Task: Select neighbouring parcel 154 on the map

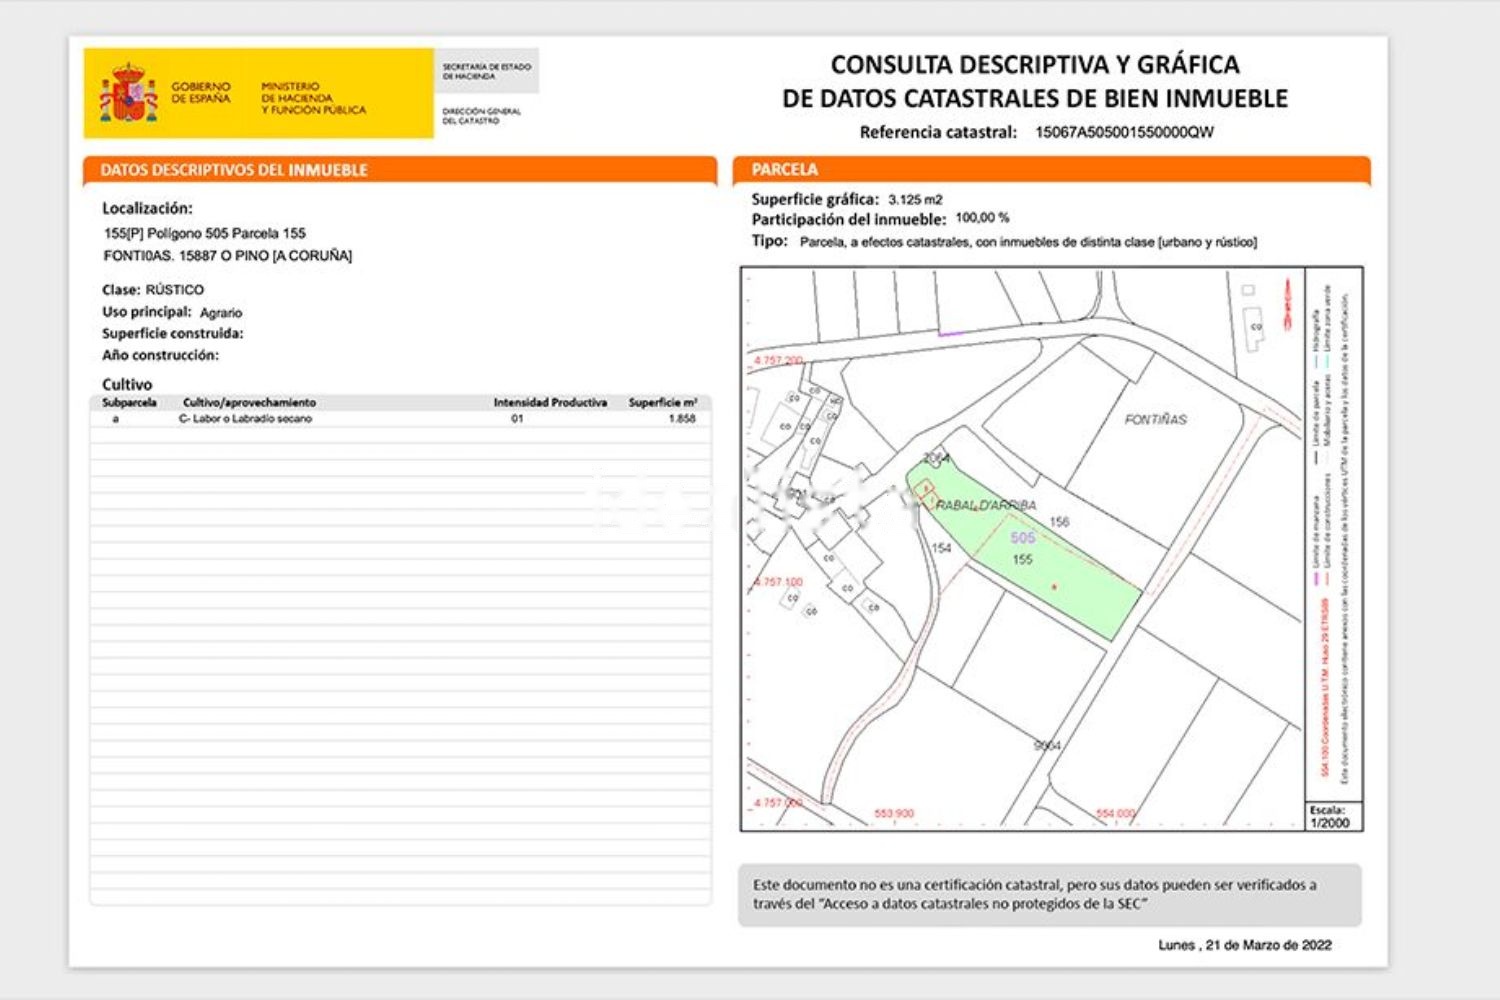Action: point(941,548)
